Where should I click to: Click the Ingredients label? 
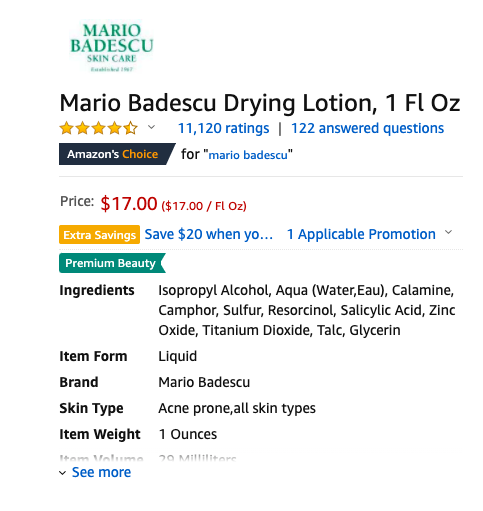click(x=97, y=290)
